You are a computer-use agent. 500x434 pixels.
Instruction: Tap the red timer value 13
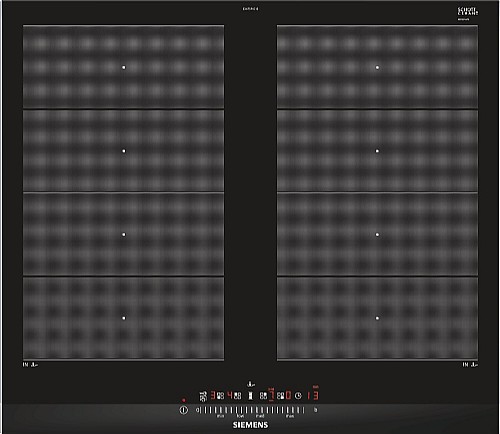click(x=313, y=396)
